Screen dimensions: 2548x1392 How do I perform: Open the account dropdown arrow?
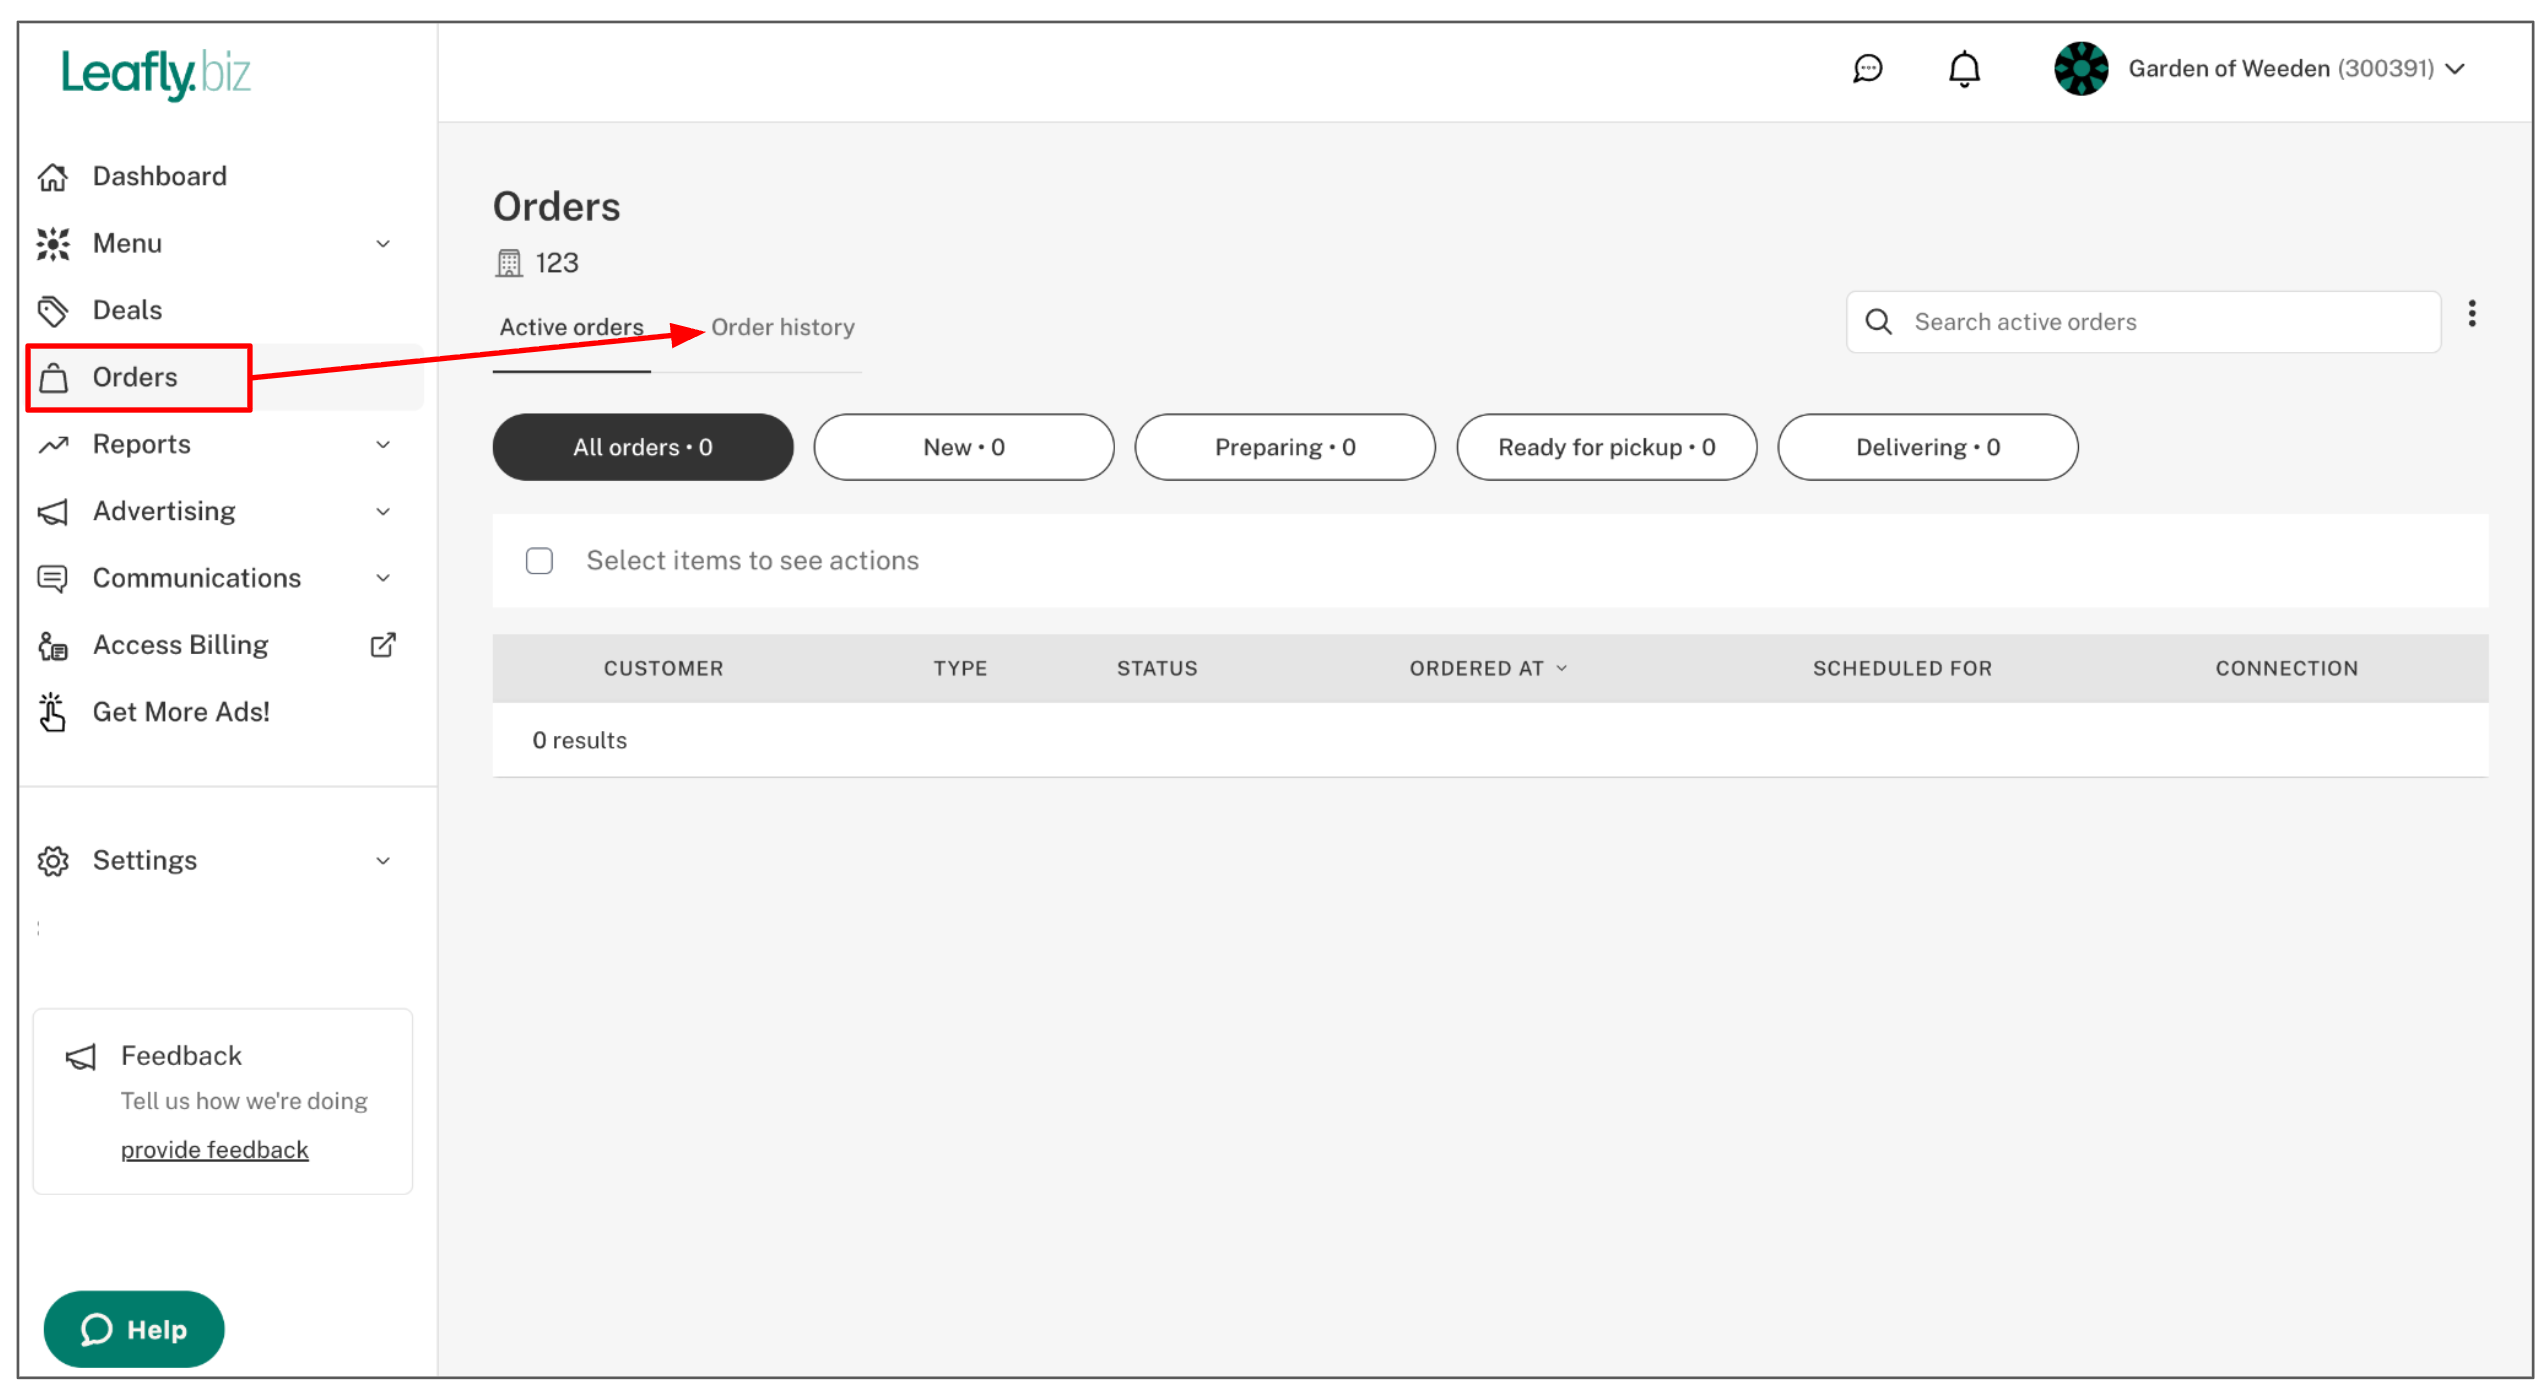pos(2455,69)
